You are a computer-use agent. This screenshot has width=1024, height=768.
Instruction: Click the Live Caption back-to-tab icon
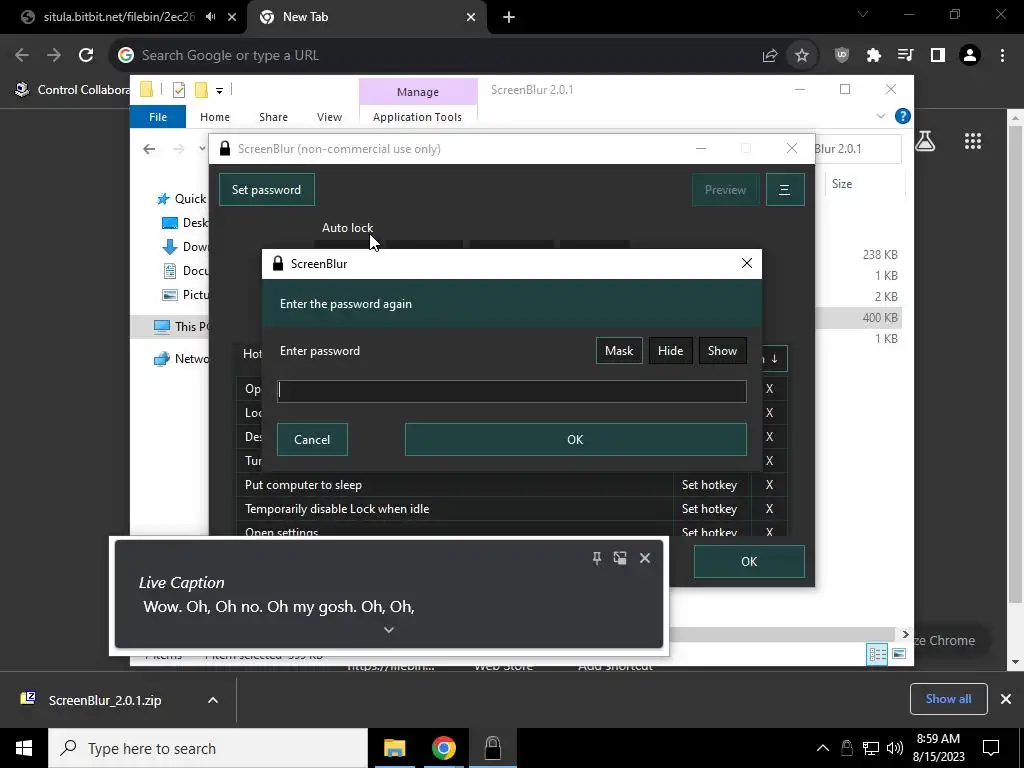(620, 558)
